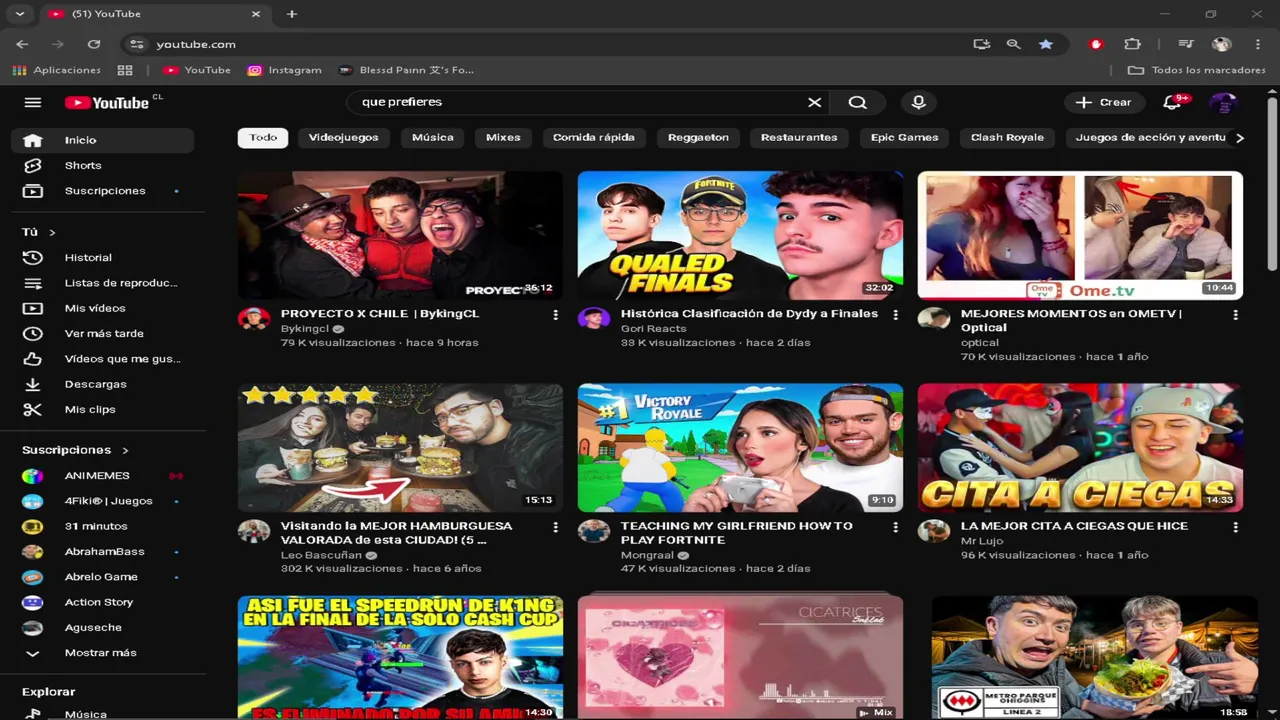Open a new browser tab

291,14
